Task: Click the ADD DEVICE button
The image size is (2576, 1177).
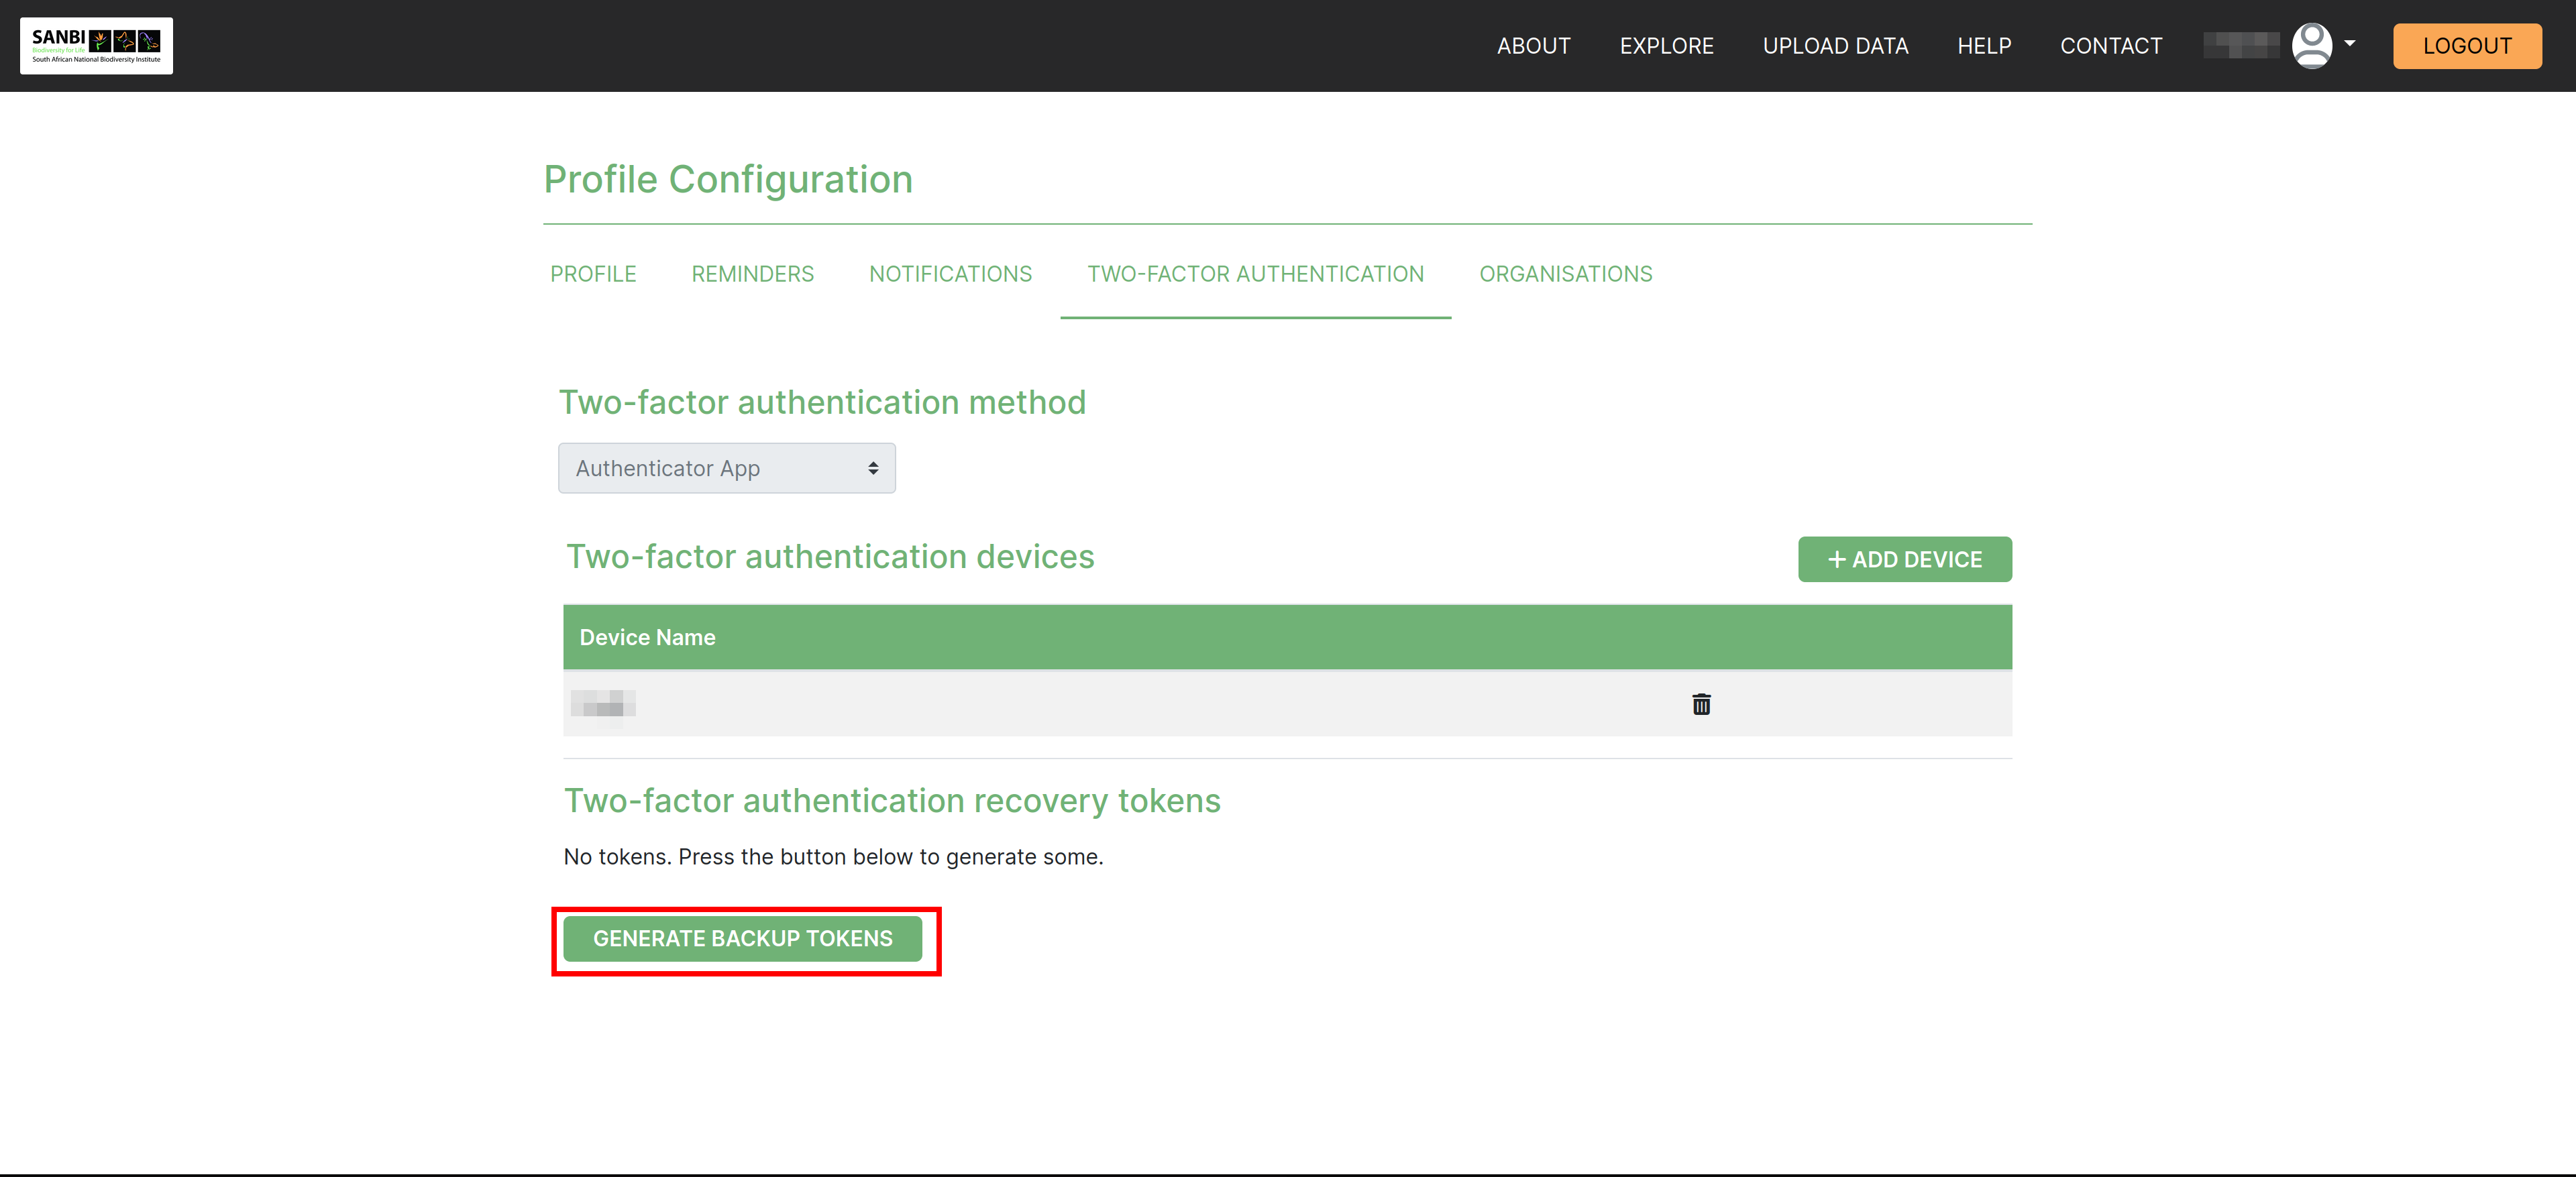Action: pyautogui.click(x=1905, y=559)
